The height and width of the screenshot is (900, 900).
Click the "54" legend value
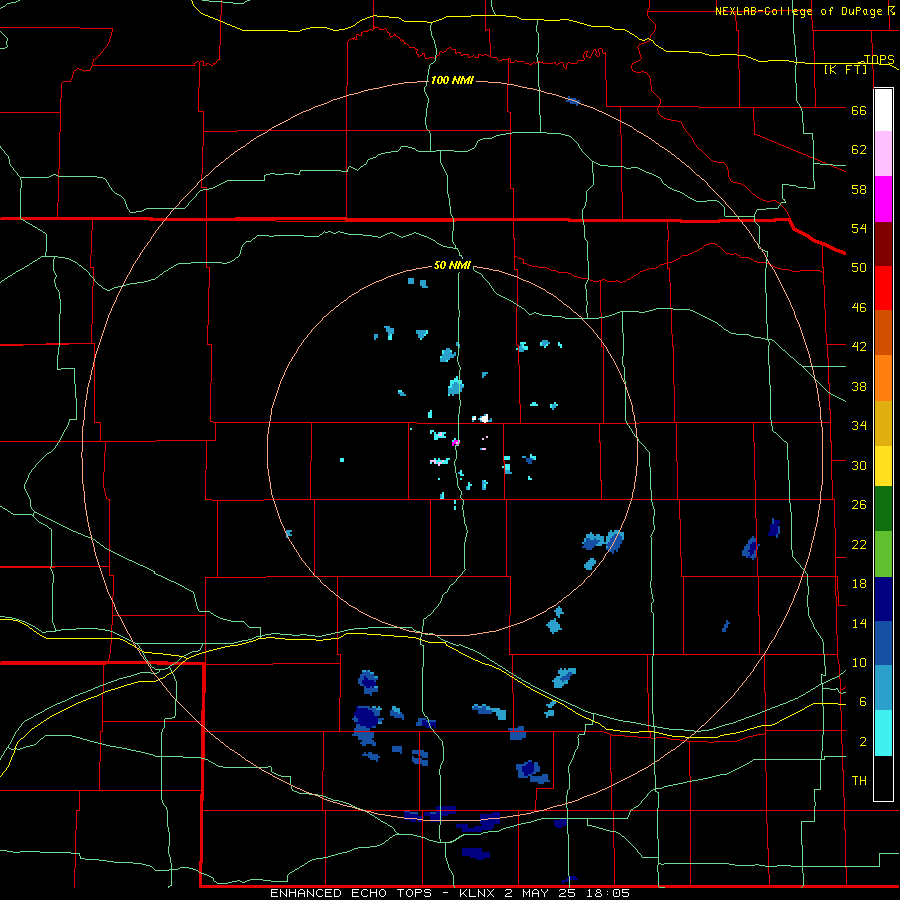pyautogui.click(x=859, y=228)
